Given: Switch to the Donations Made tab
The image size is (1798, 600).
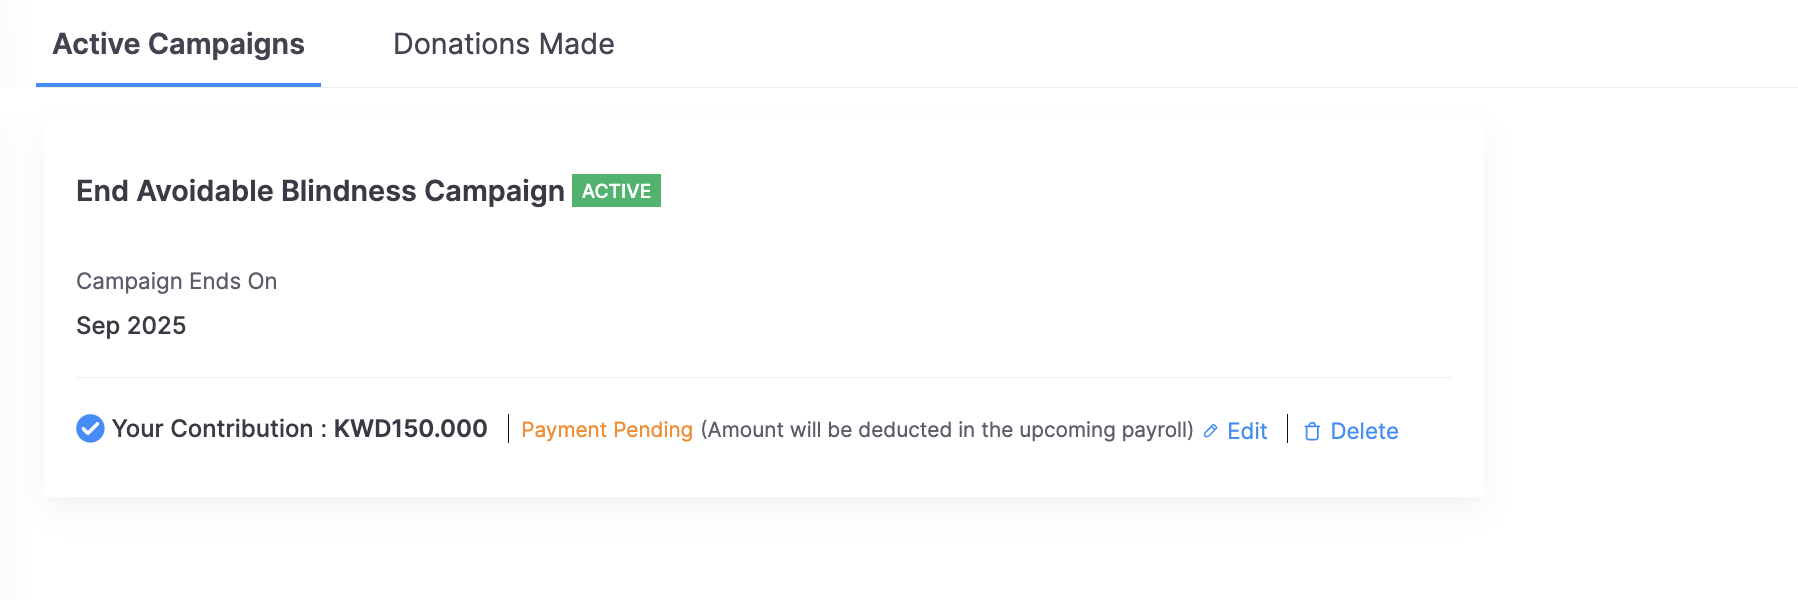Looking at the screenshot, I should (503, 44).
